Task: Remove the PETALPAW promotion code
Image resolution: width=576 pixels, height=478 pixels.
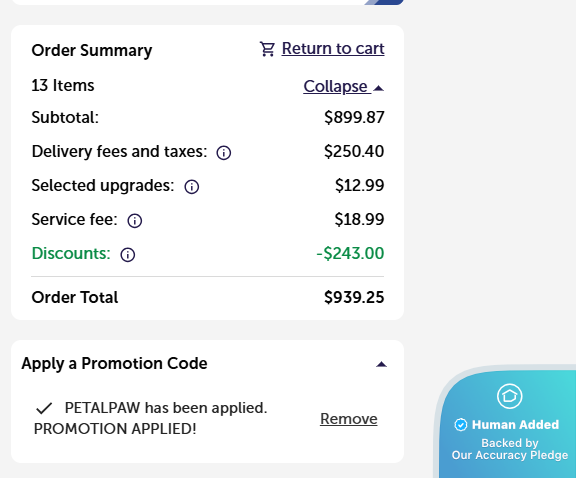Action: pyautogui.click(x=349, y=418)
